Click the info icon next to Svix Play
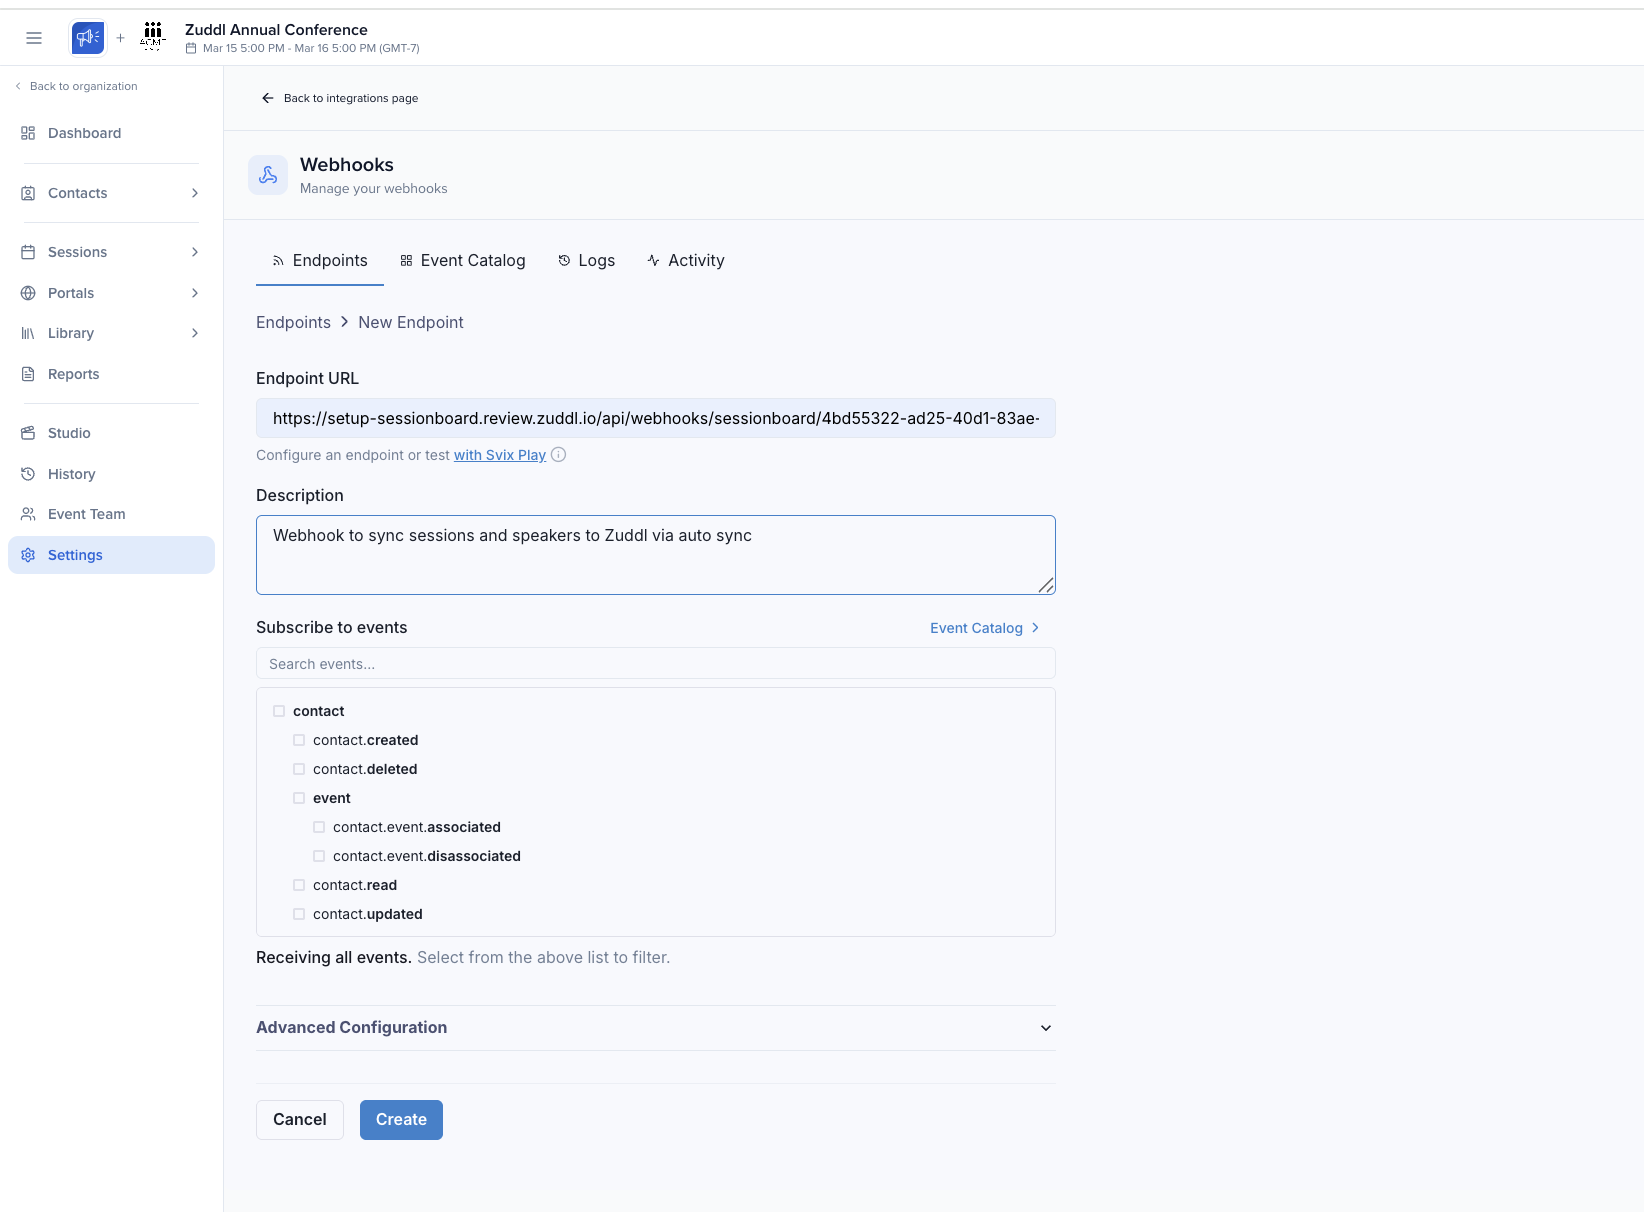 pos(559,455)
